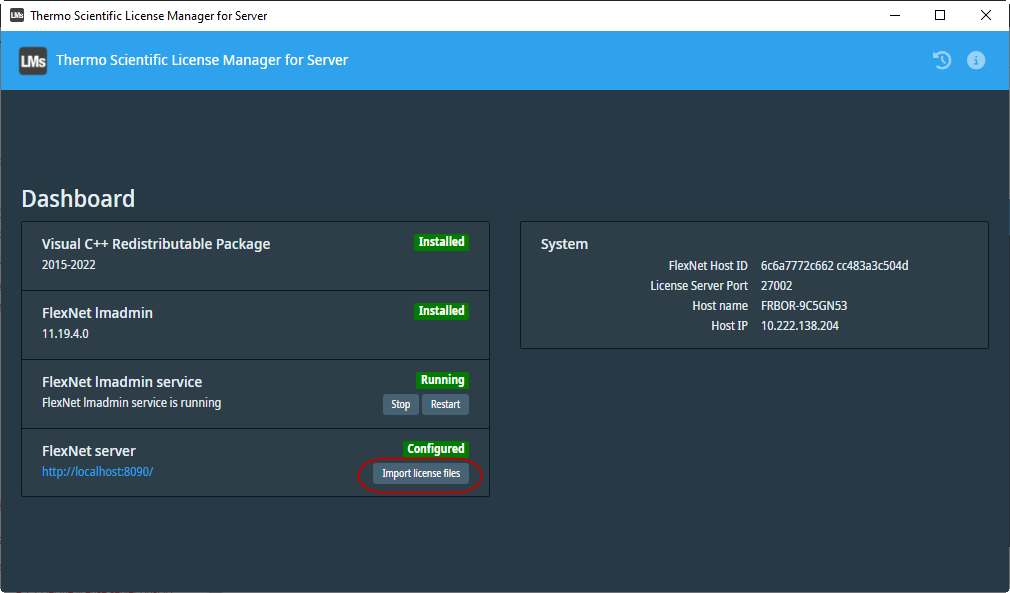1010x593 pixels.
Task: Open the http://localhost:8090/ link
Action: [x=97, y=471]
